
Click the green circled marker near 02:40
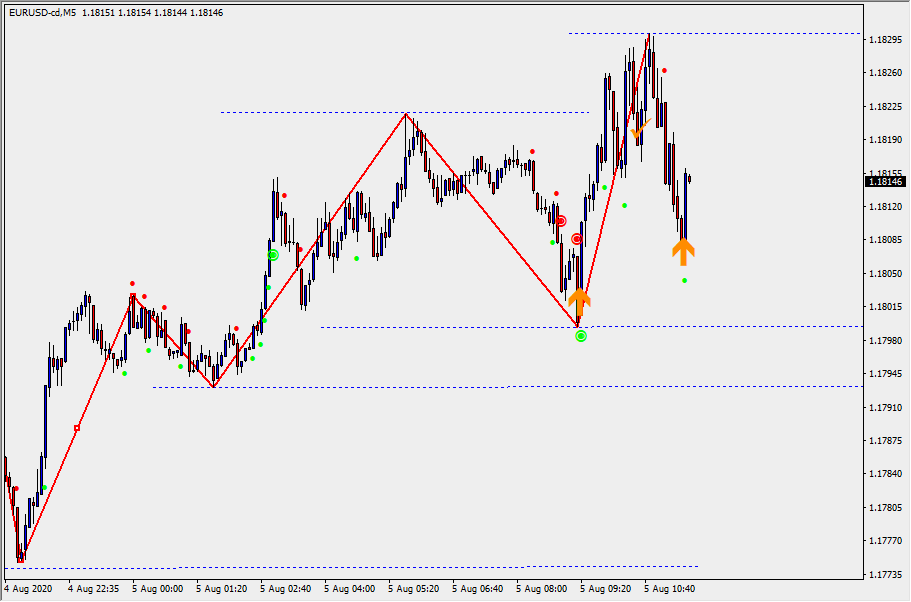pyautogui.click(x=273, y=255)
